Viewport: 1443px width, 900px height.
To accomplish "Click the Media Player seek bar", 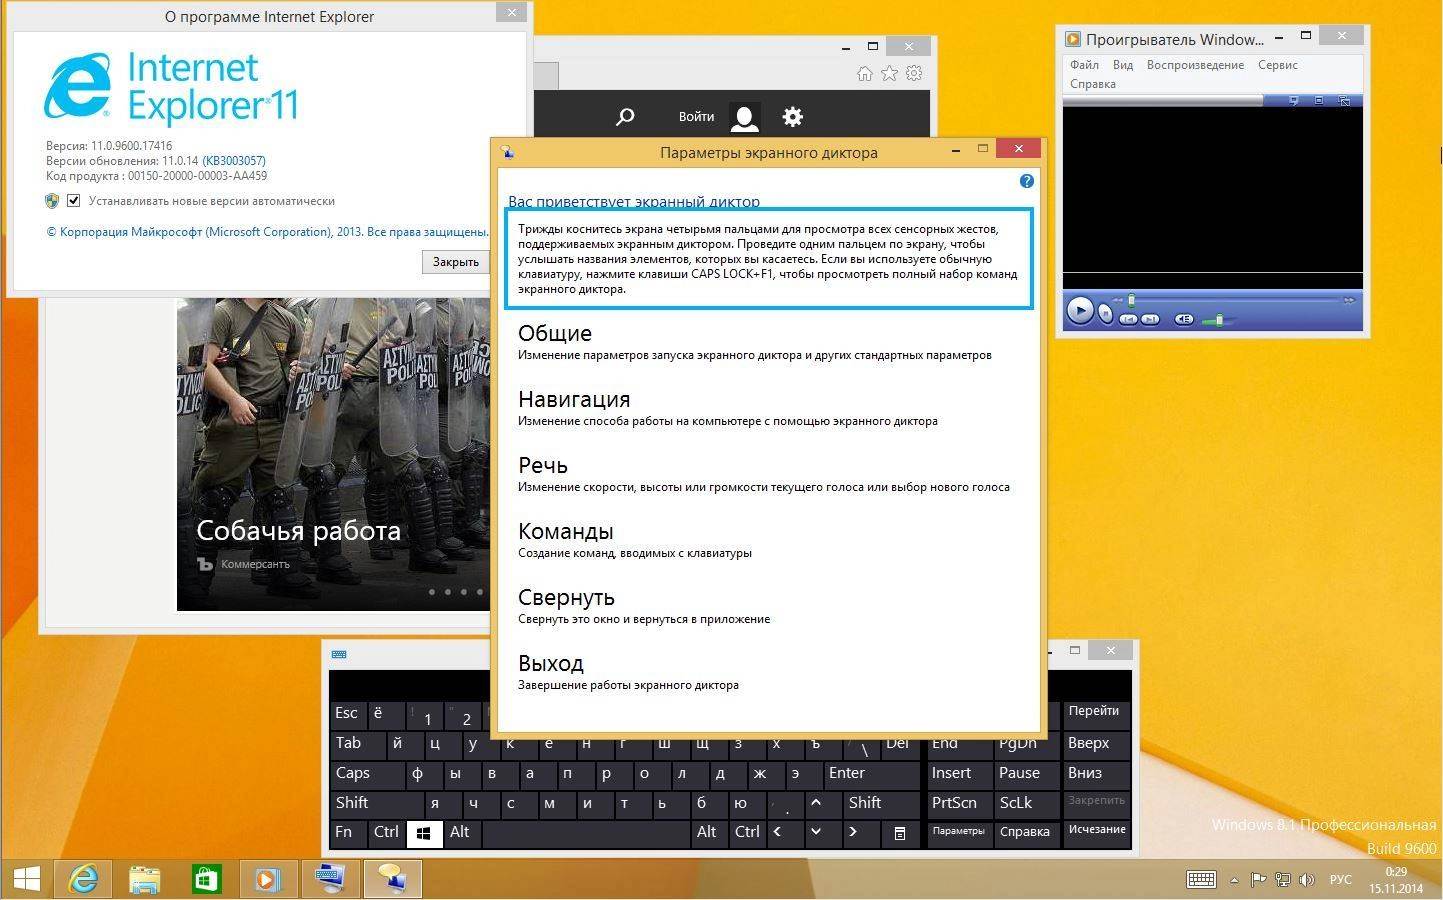I will [x=1235, y=299].
